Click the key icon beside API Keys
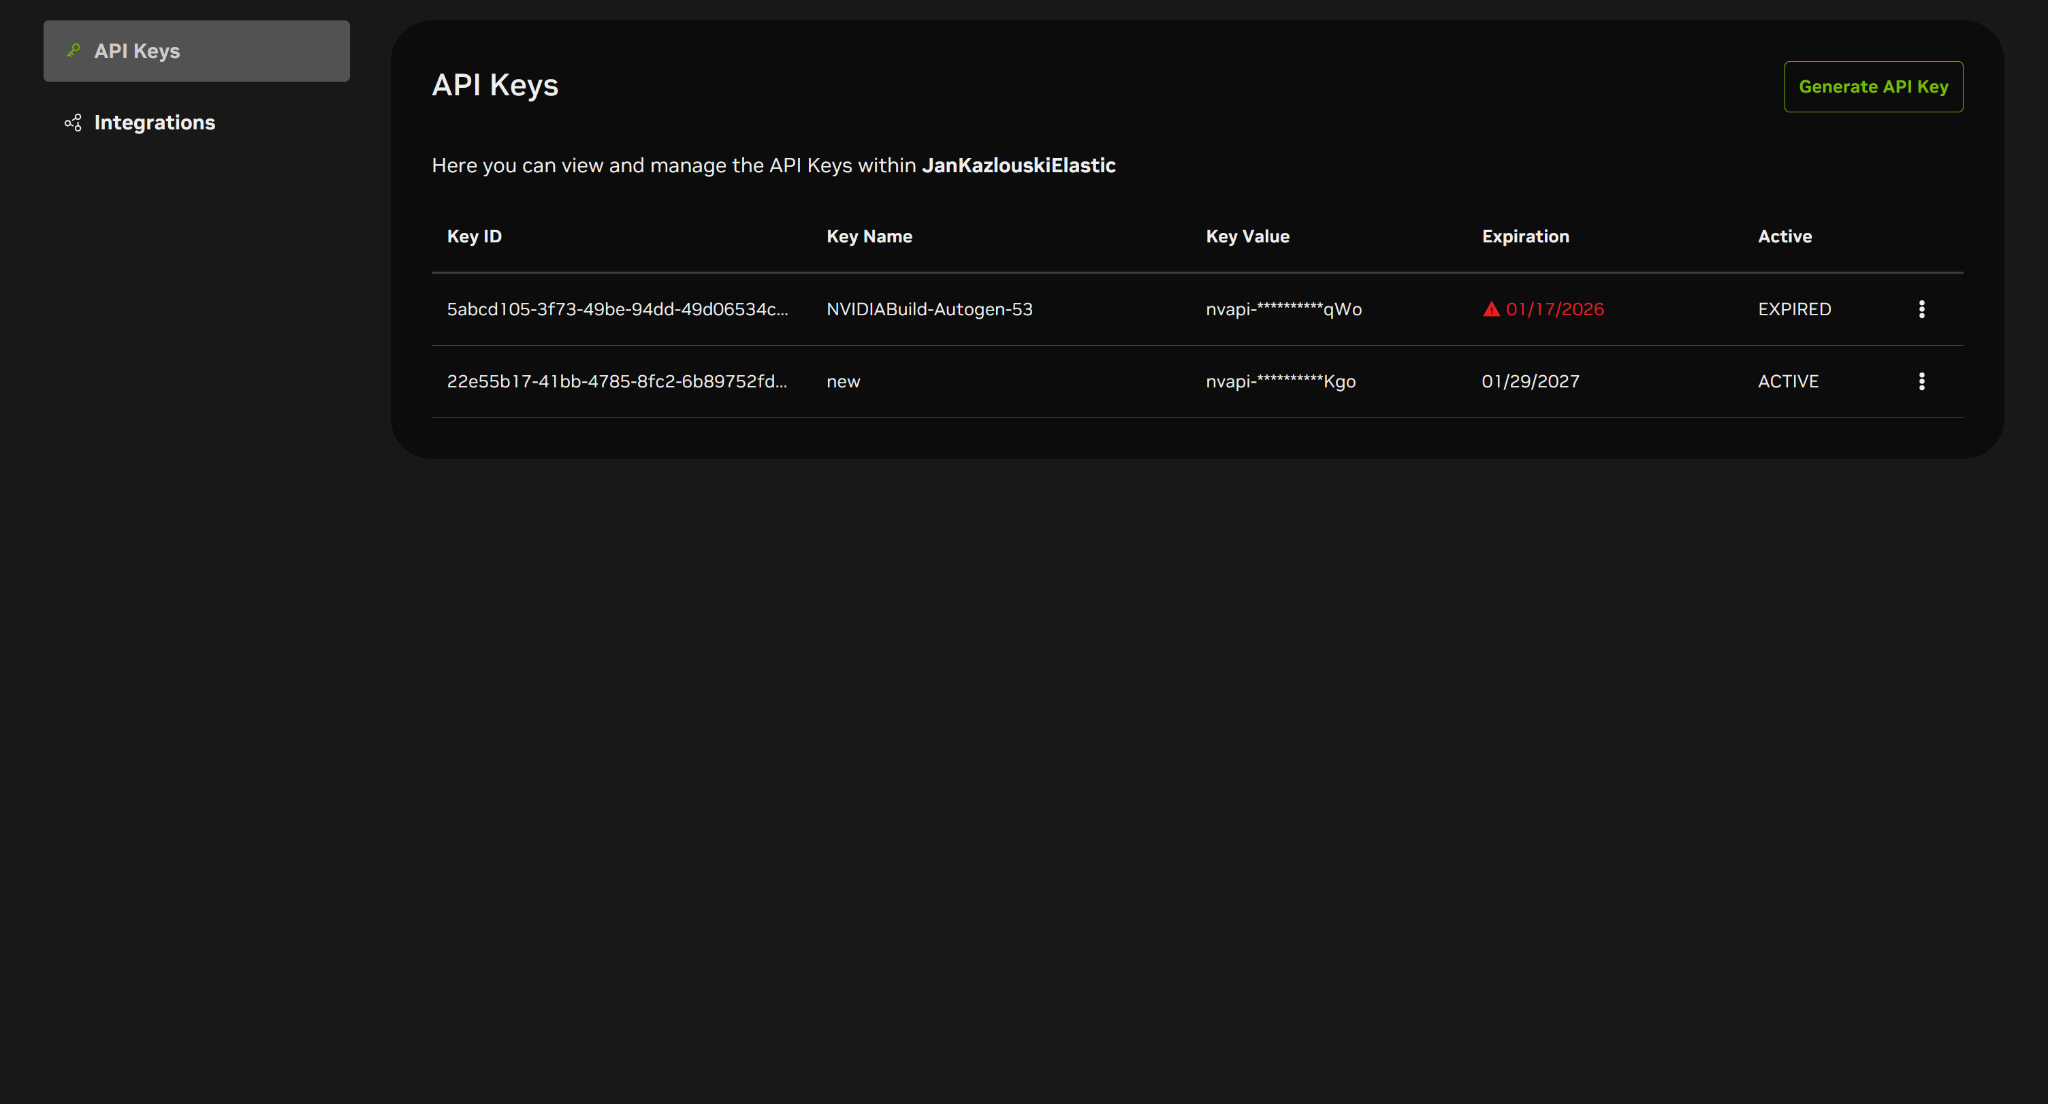 tap(73, 50)
